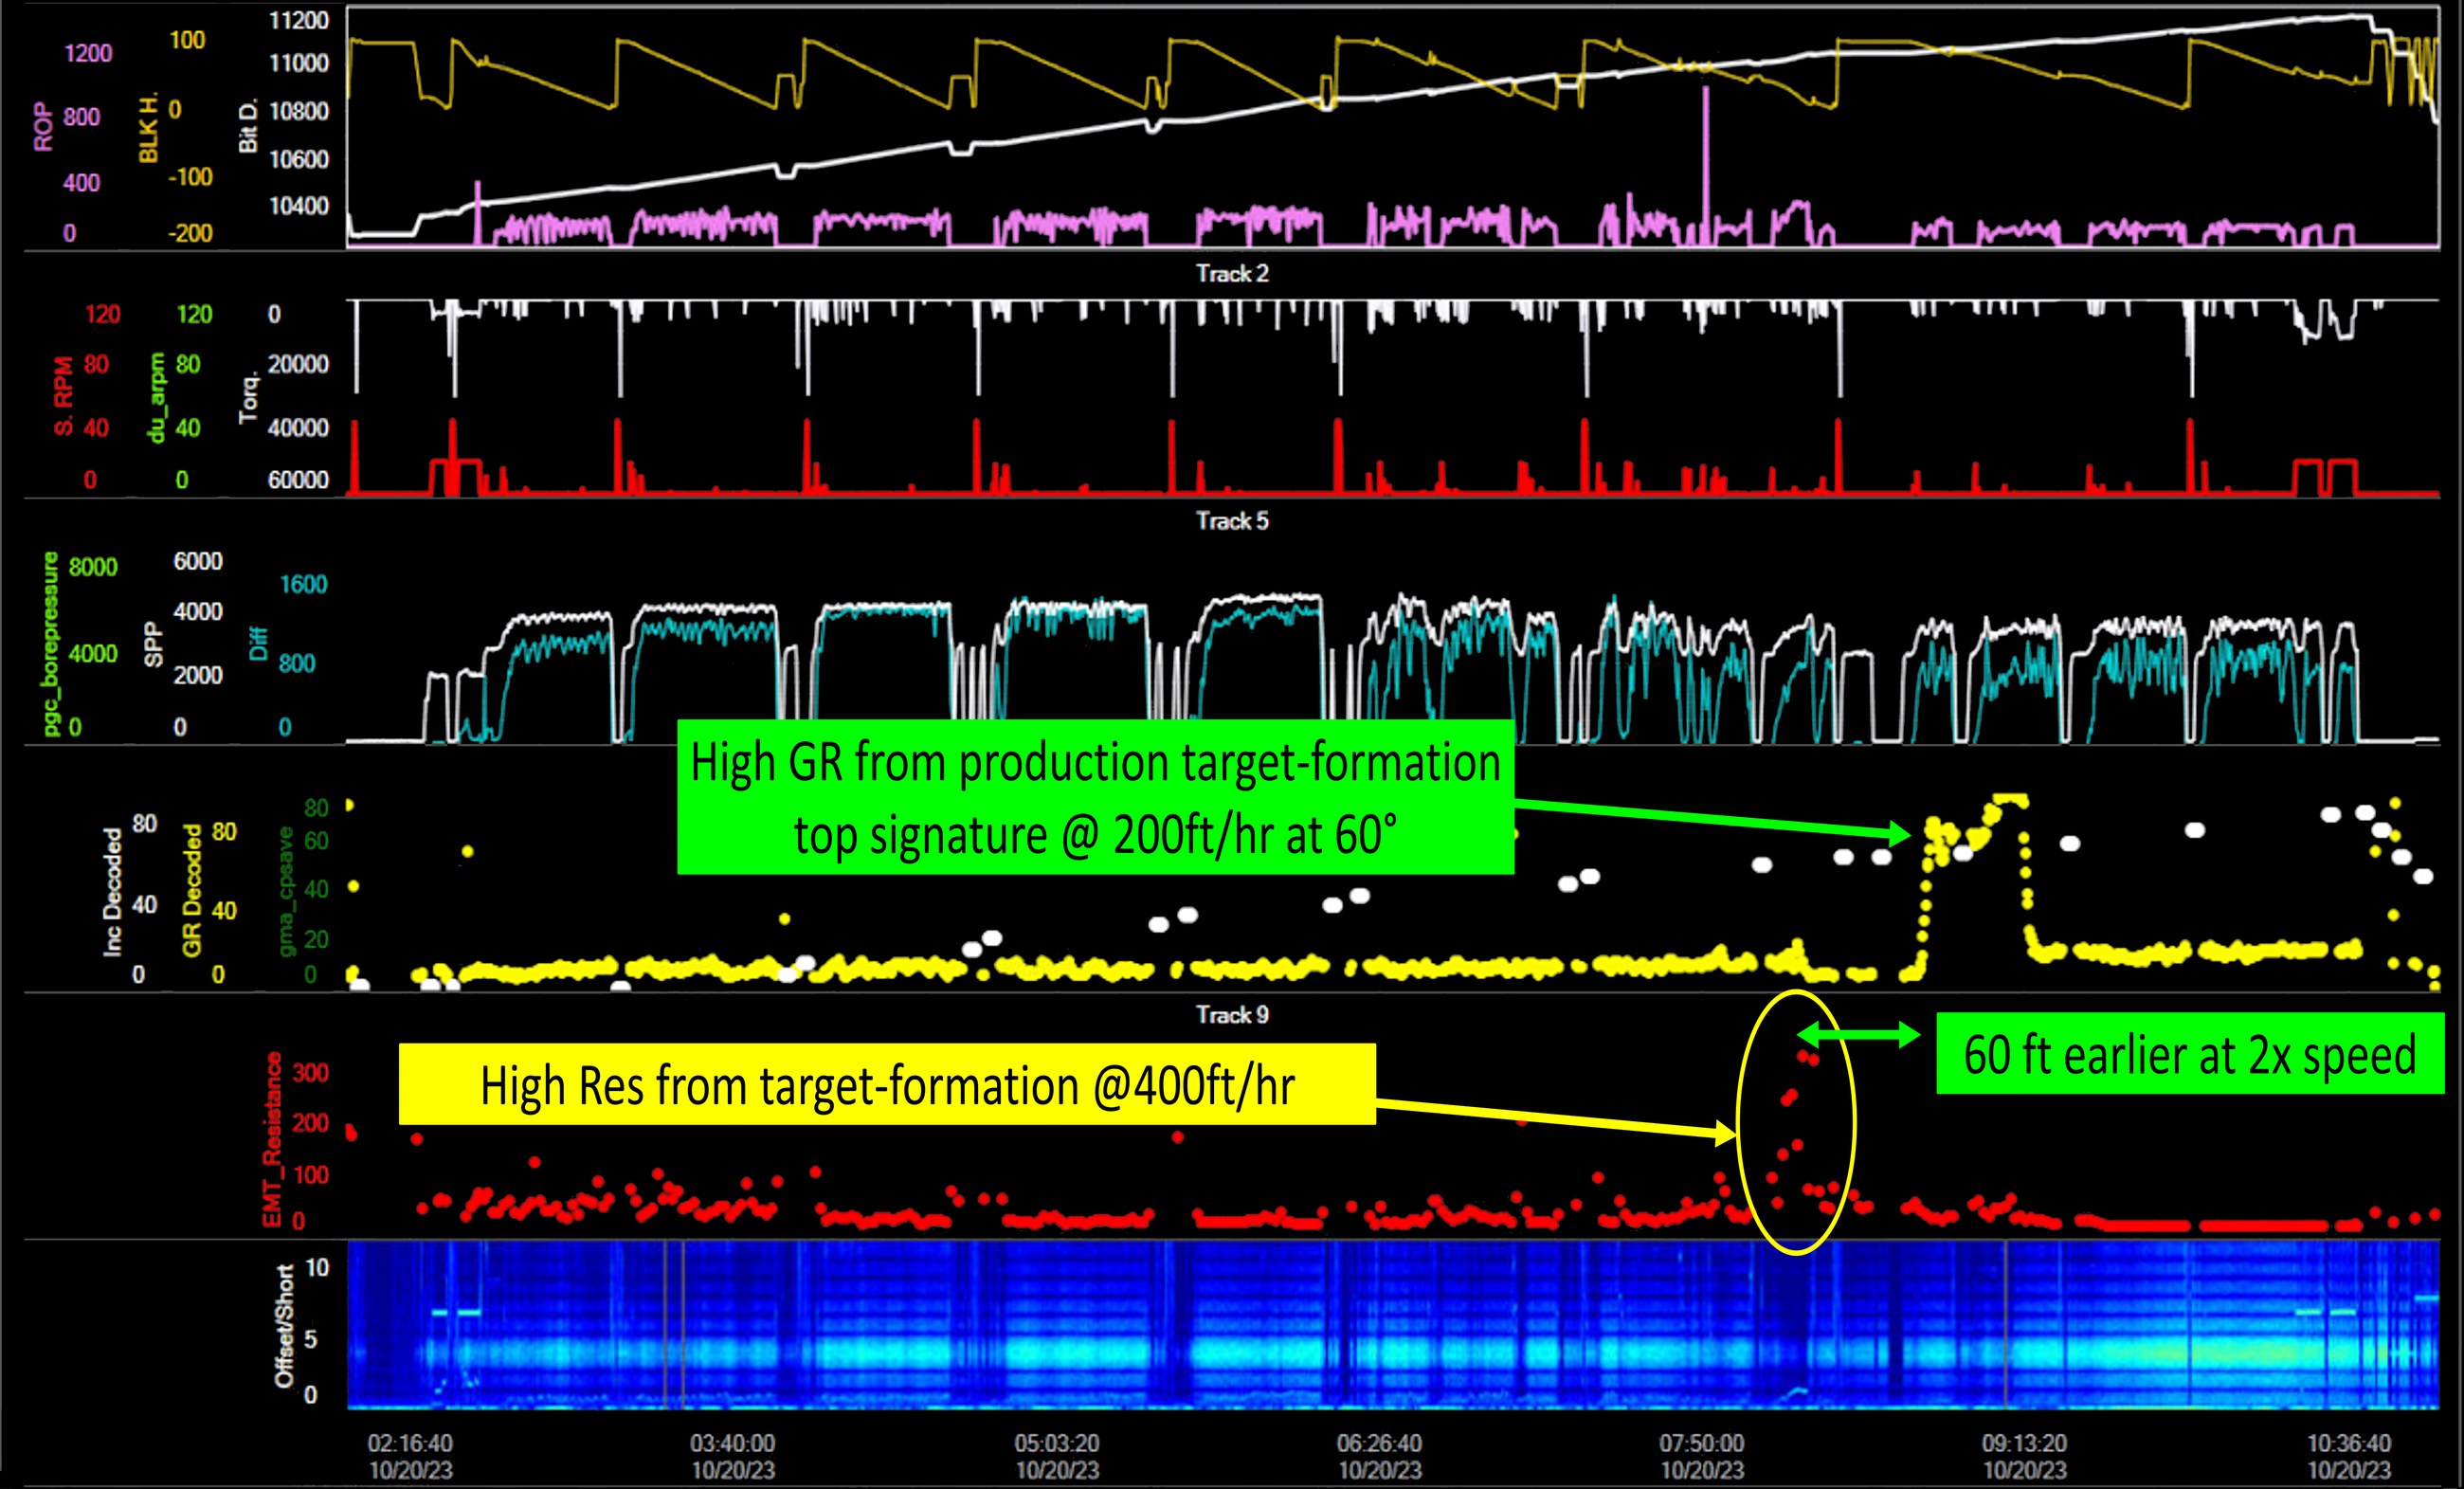
Task: Select the Track 2 title
Action: coord(1232,273)
